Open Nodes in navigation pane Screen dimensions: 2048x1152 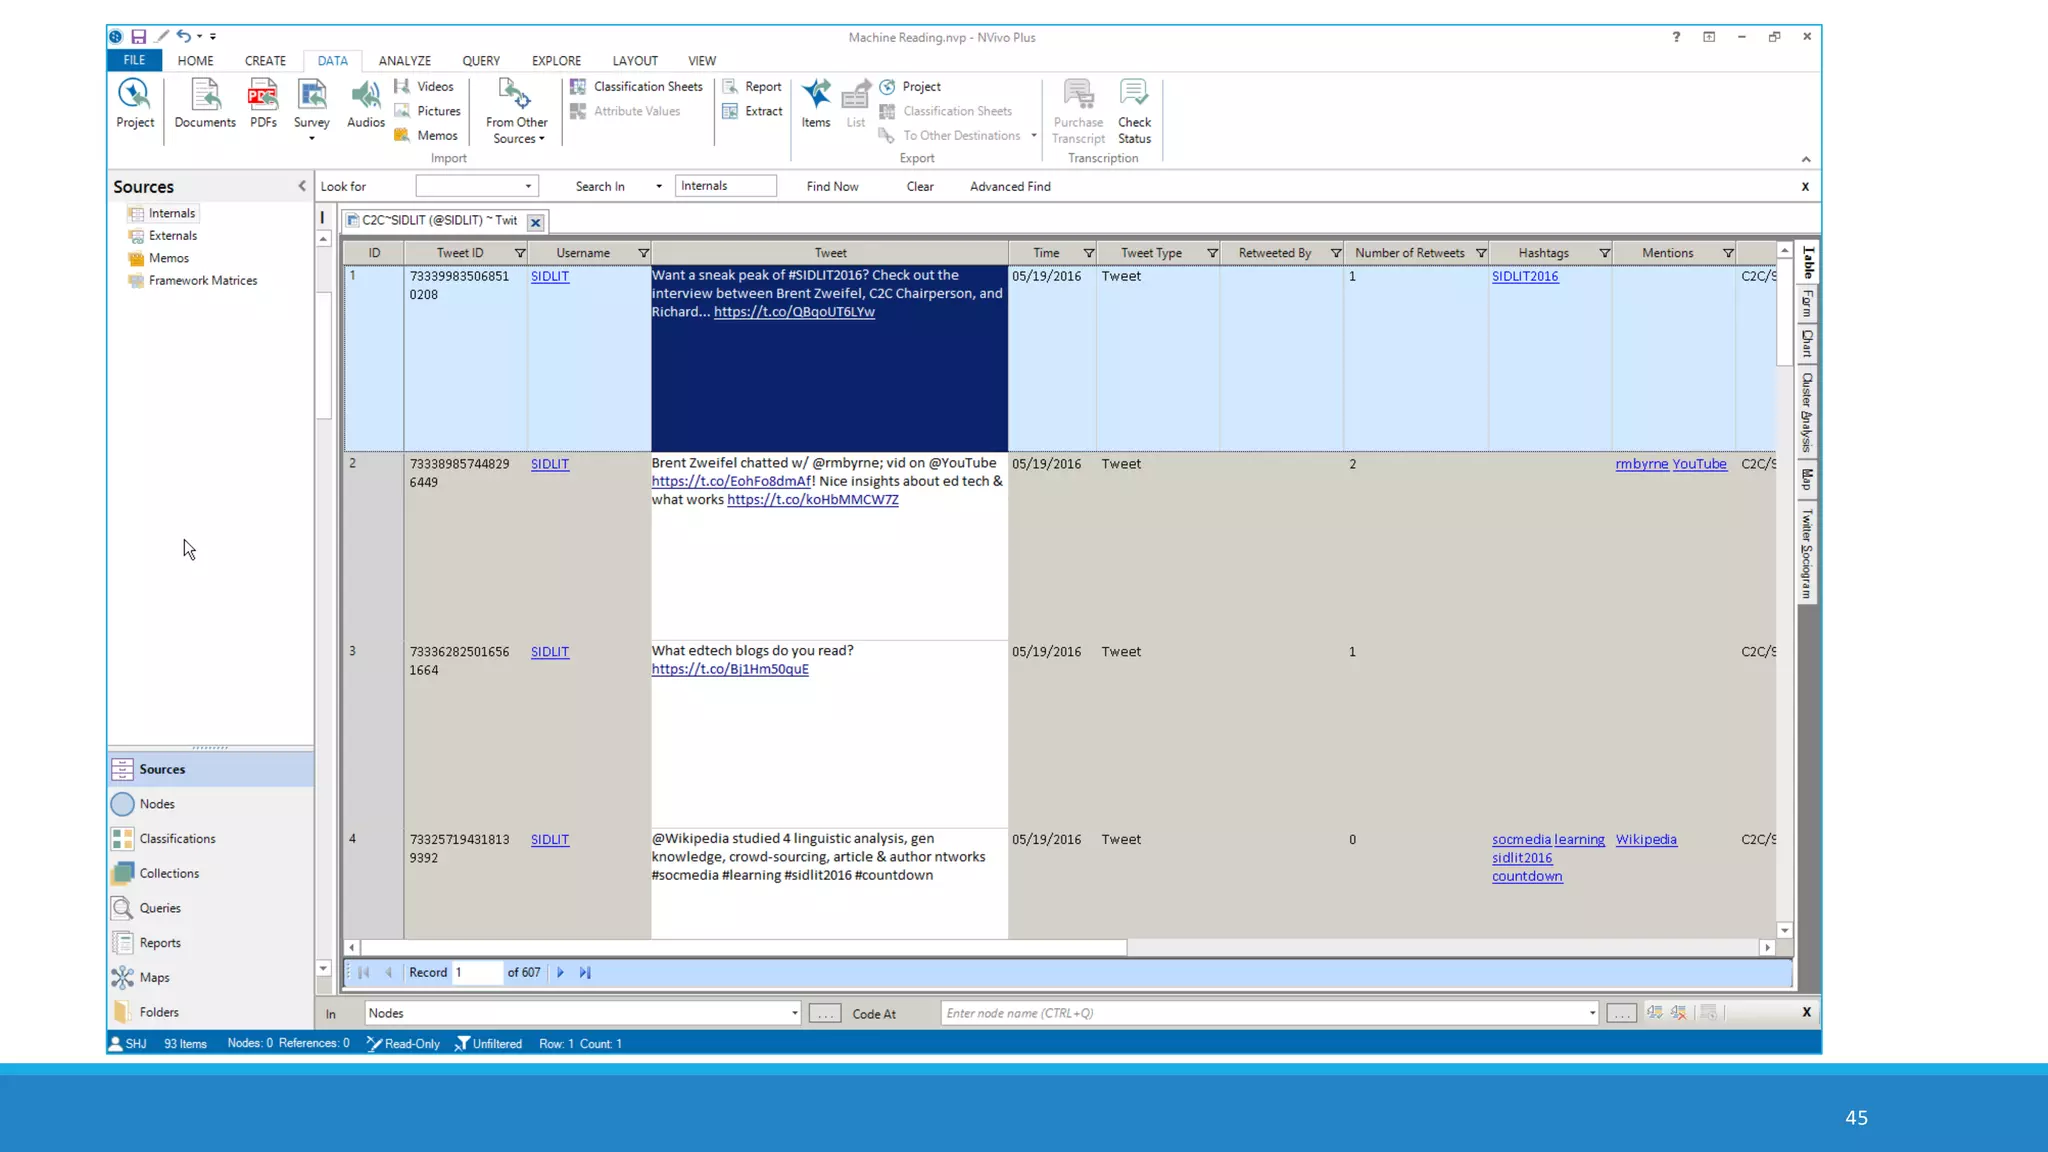click(x=157, y=804)
